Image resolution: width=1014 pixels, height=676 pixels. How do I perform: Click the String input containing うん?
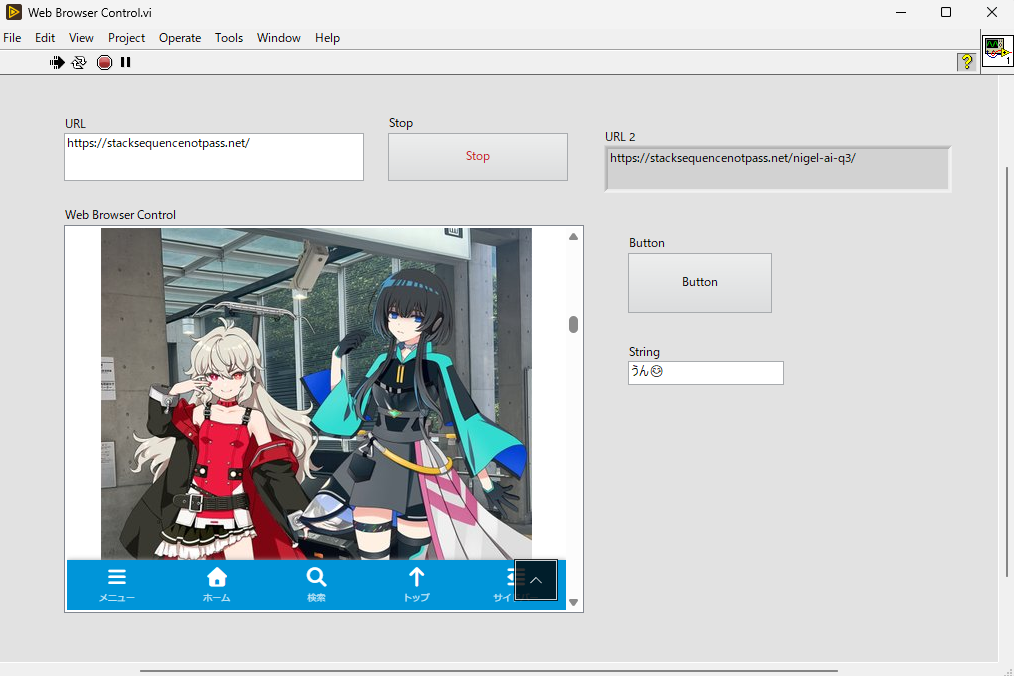706,373
